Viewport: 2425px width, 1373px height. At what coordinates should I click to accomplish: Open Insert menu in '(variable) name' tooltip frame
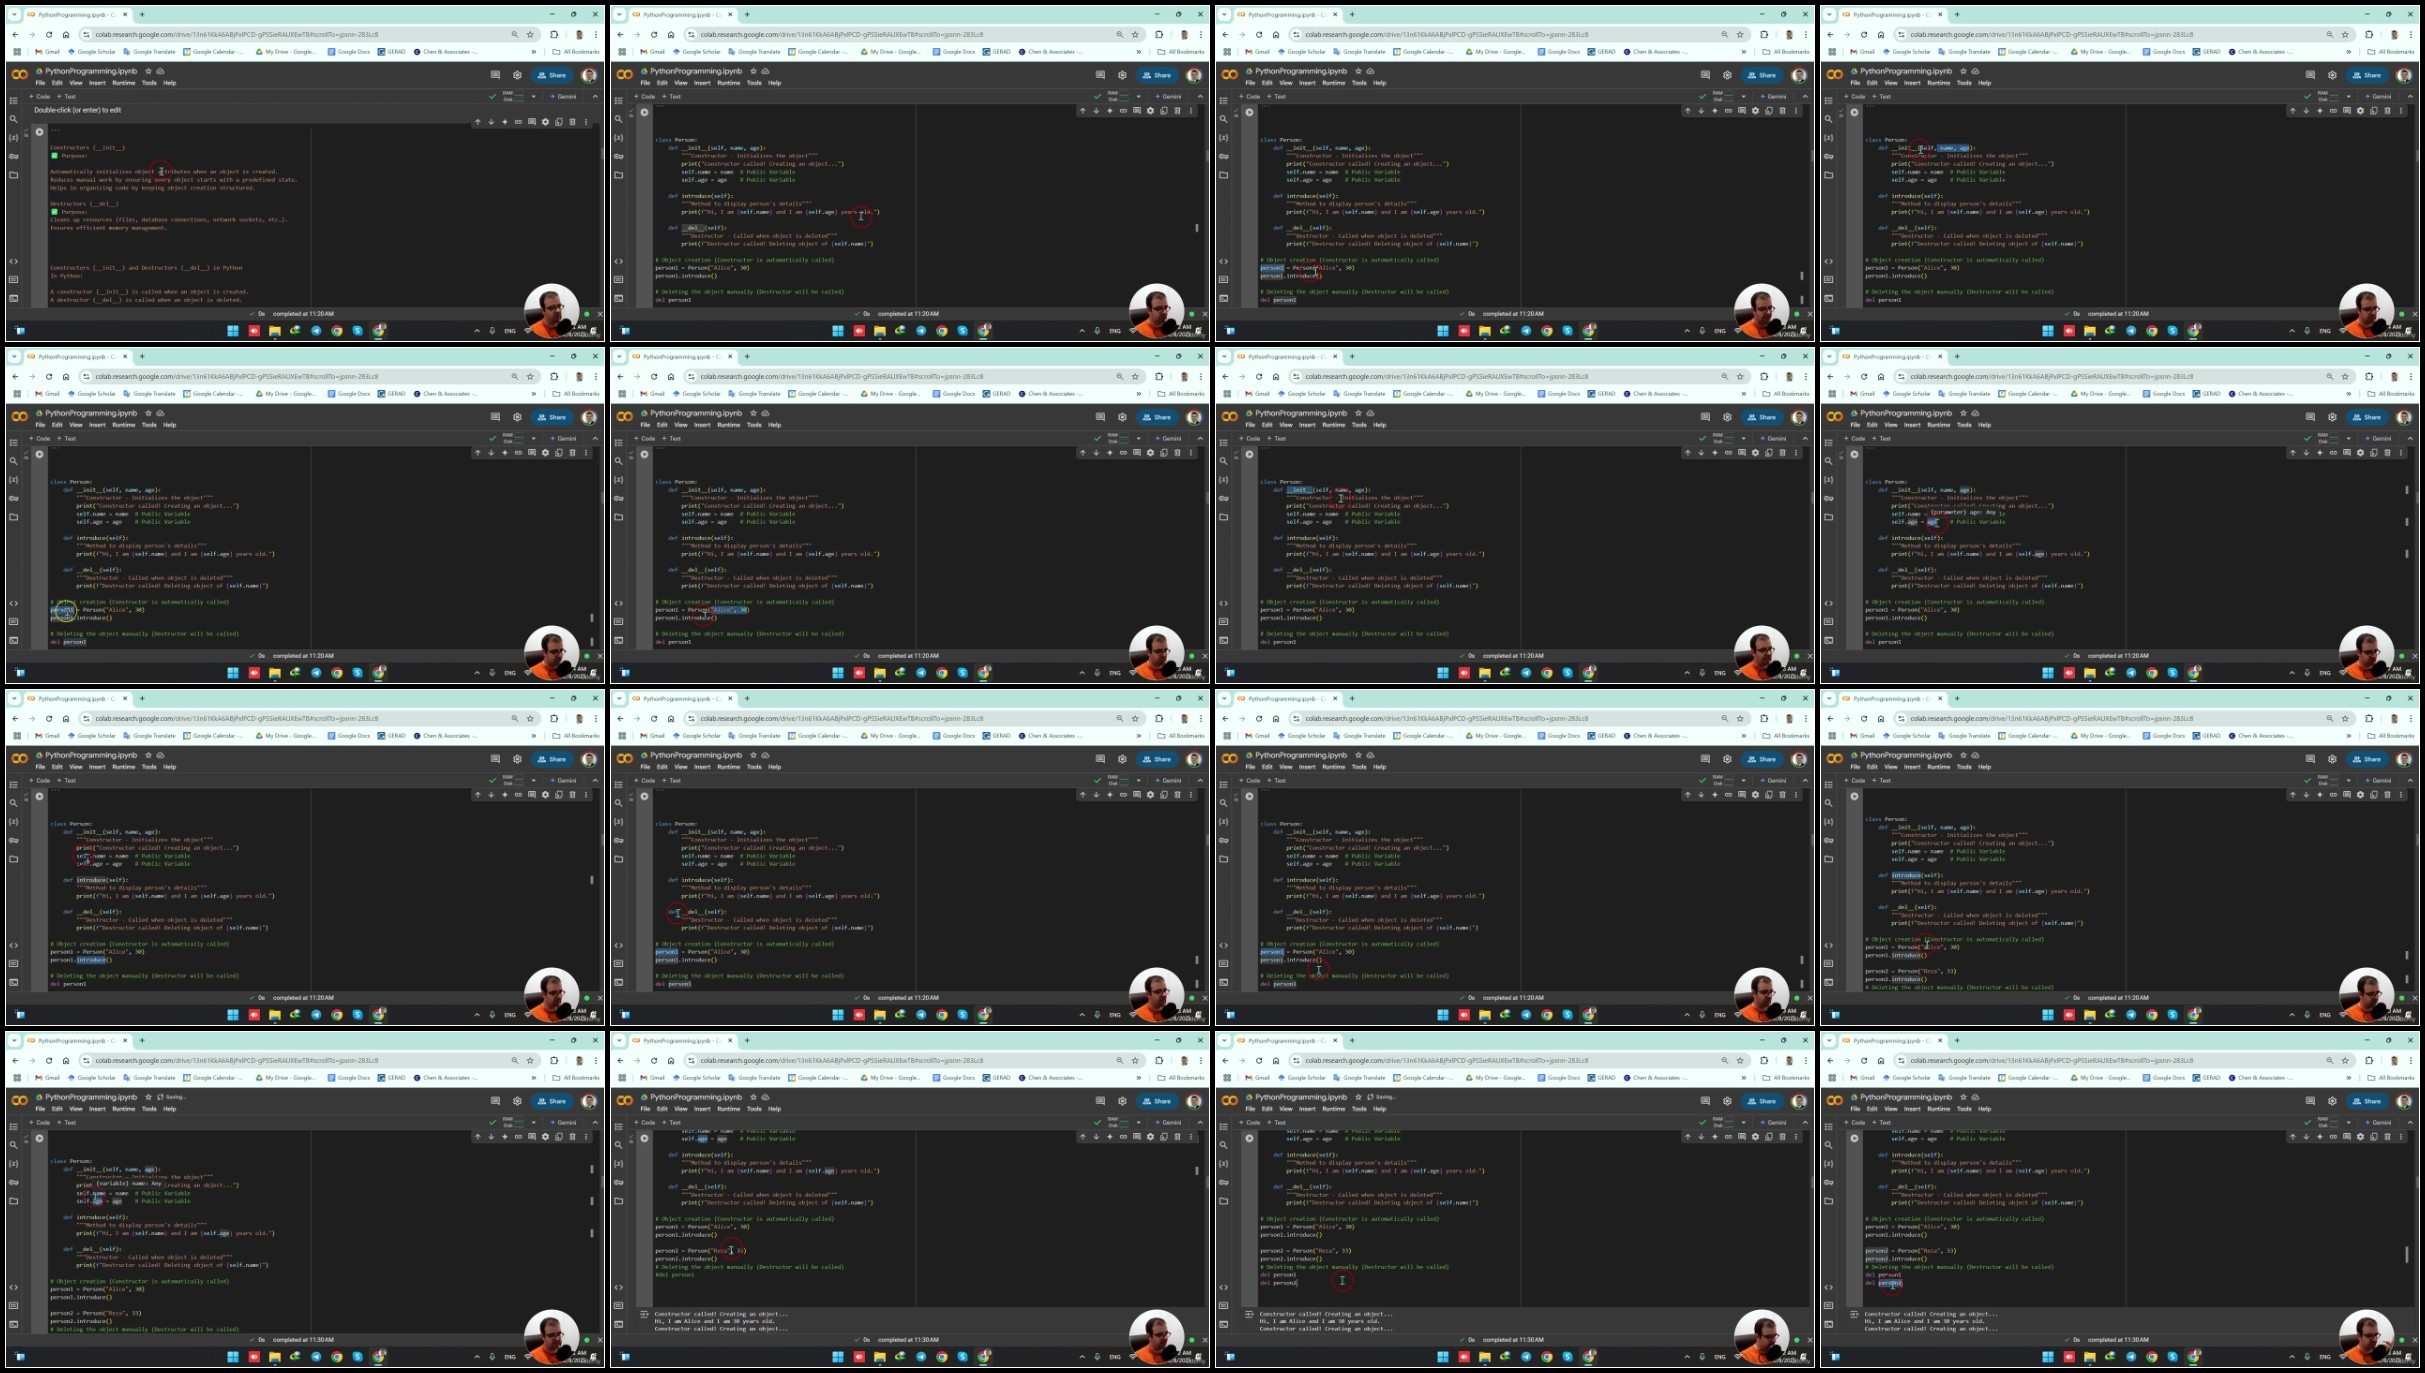tap(97, 1109)
